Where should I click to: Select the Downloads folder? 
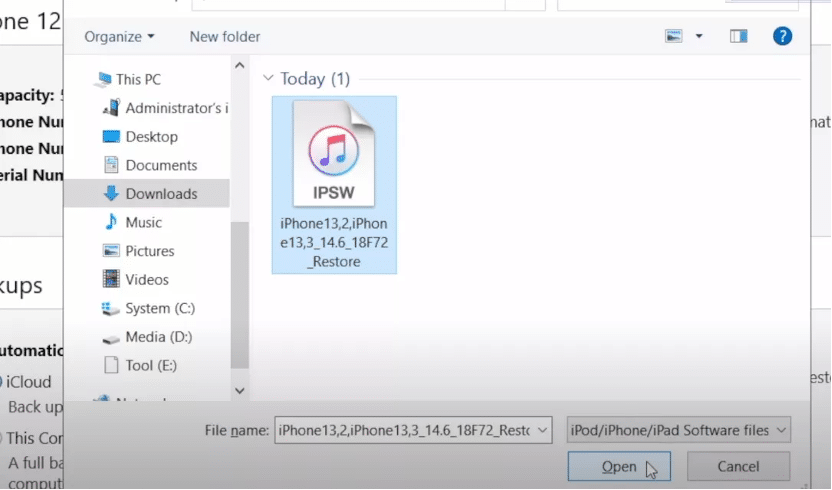[161, 194]
